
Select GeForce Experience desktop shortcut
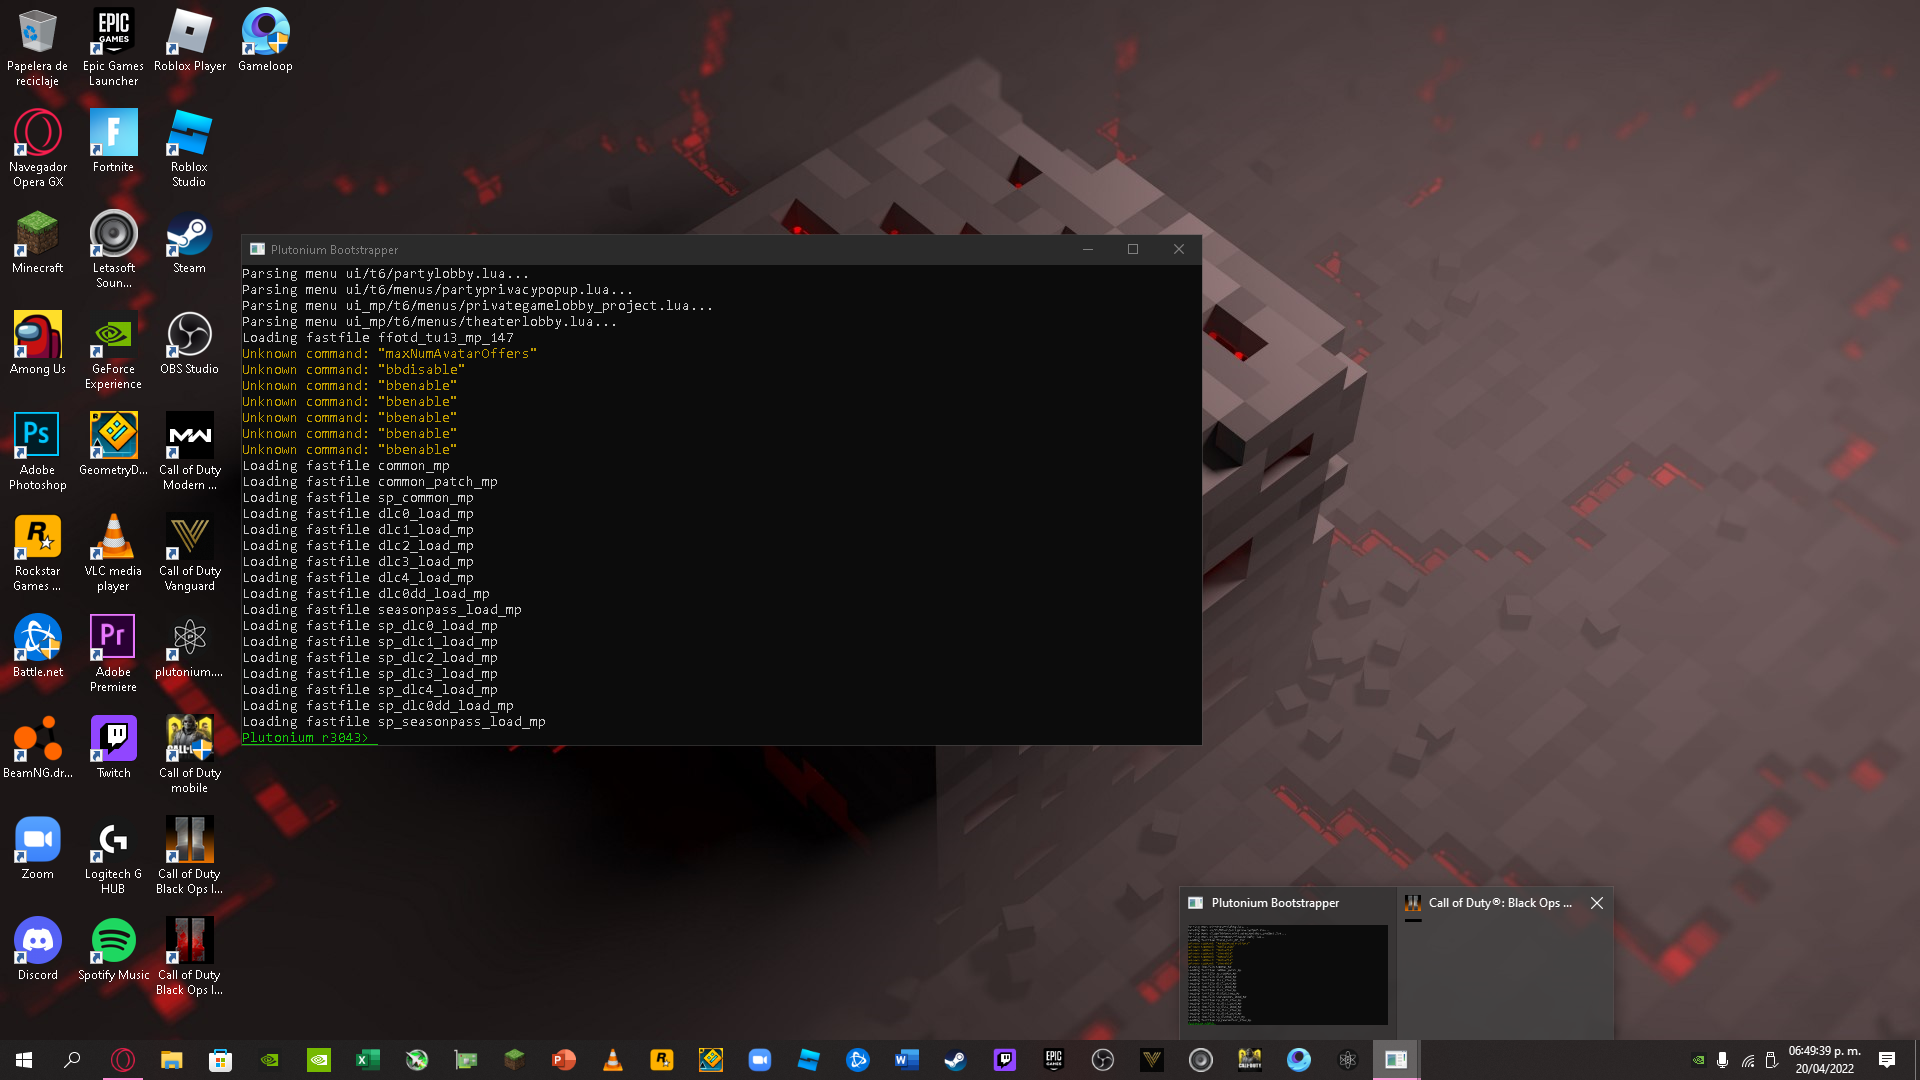click(x=113, y=350)
